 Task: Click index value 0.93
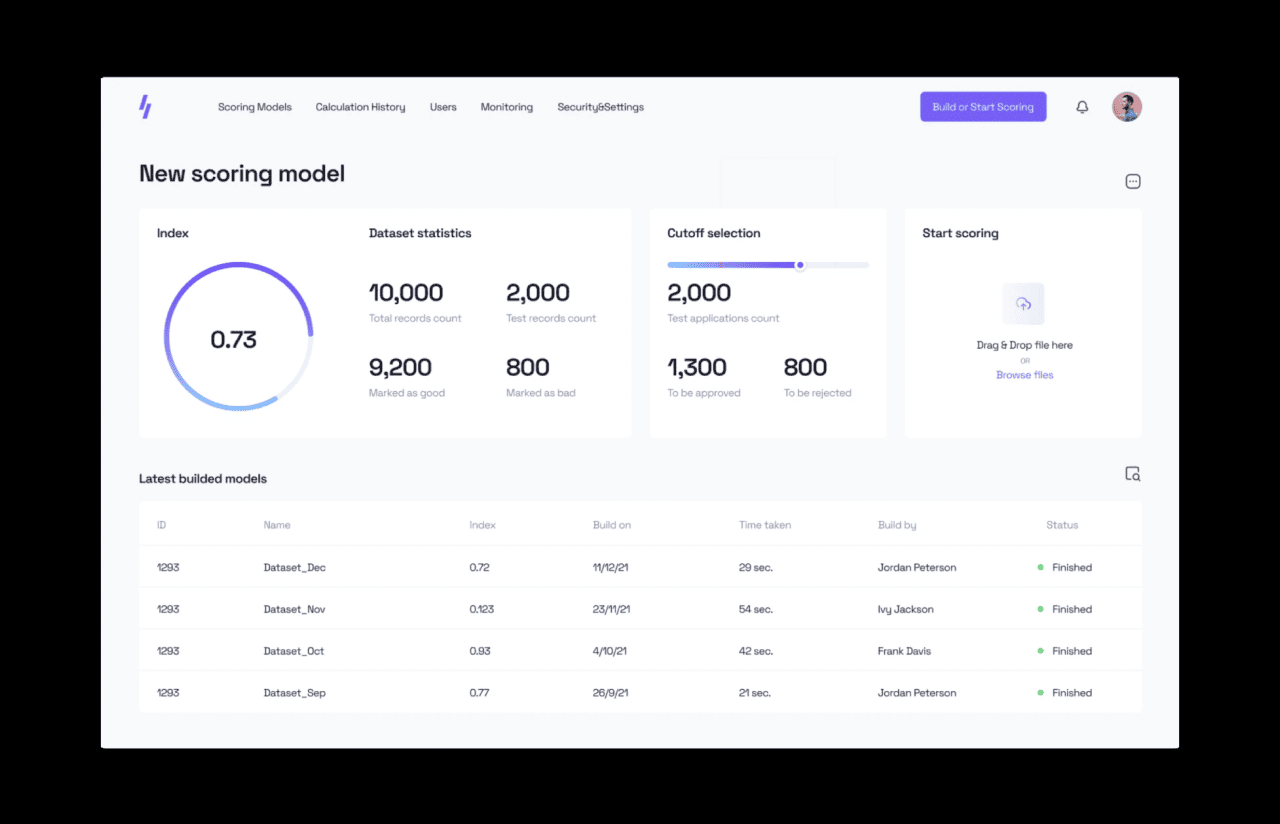pyautogui.click(x=480, y=651)
